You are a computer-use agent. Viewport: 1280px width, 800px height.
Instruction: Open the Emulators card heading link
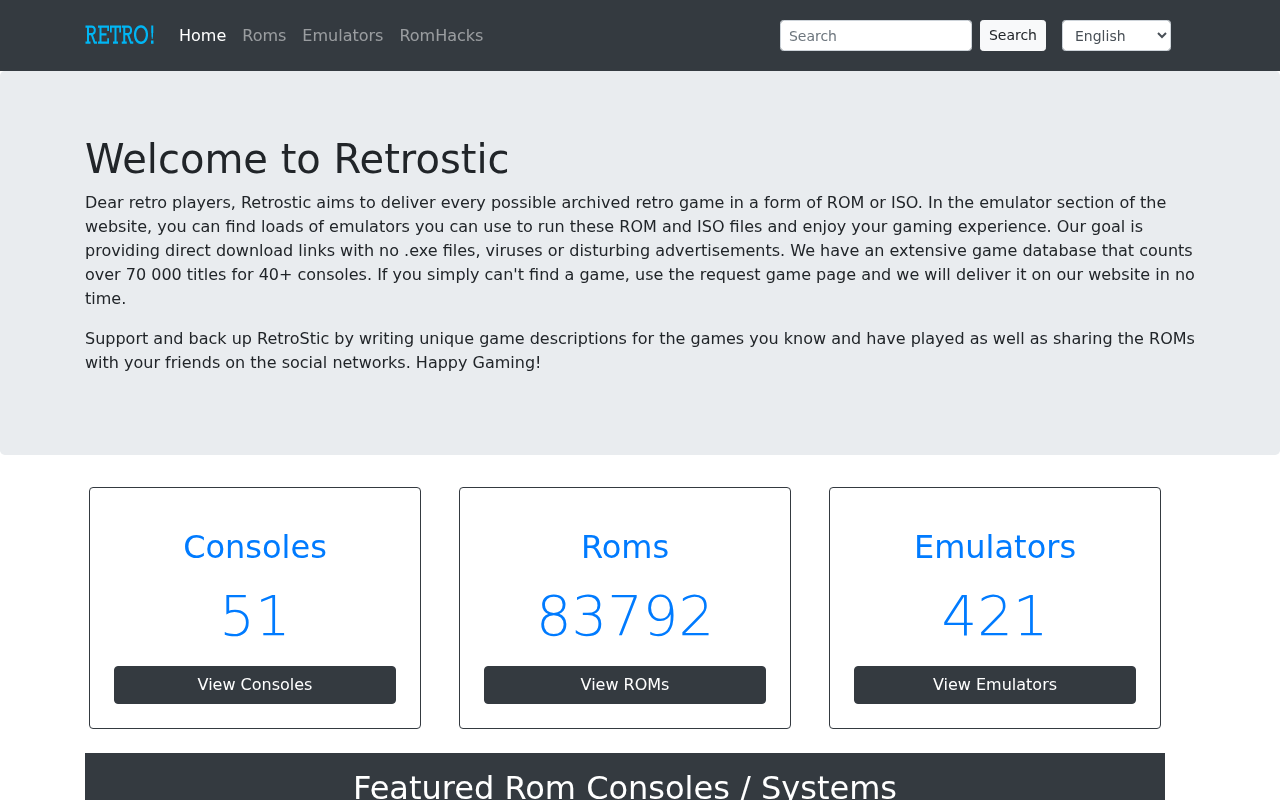995,547
